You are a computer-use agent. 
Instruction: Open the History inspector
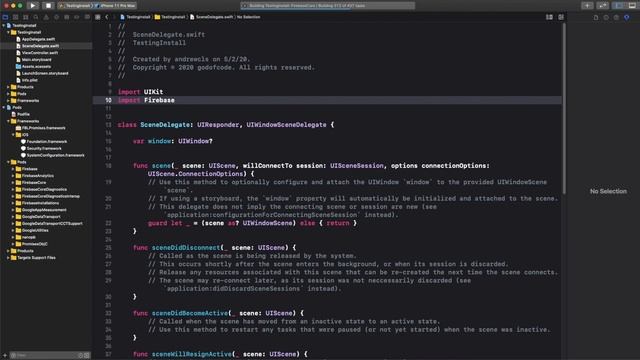click(x=606, y=17)
